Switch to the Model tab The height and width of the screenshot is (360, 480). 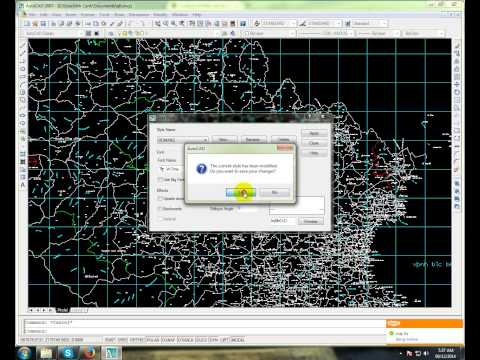click(x=62, y=310)
